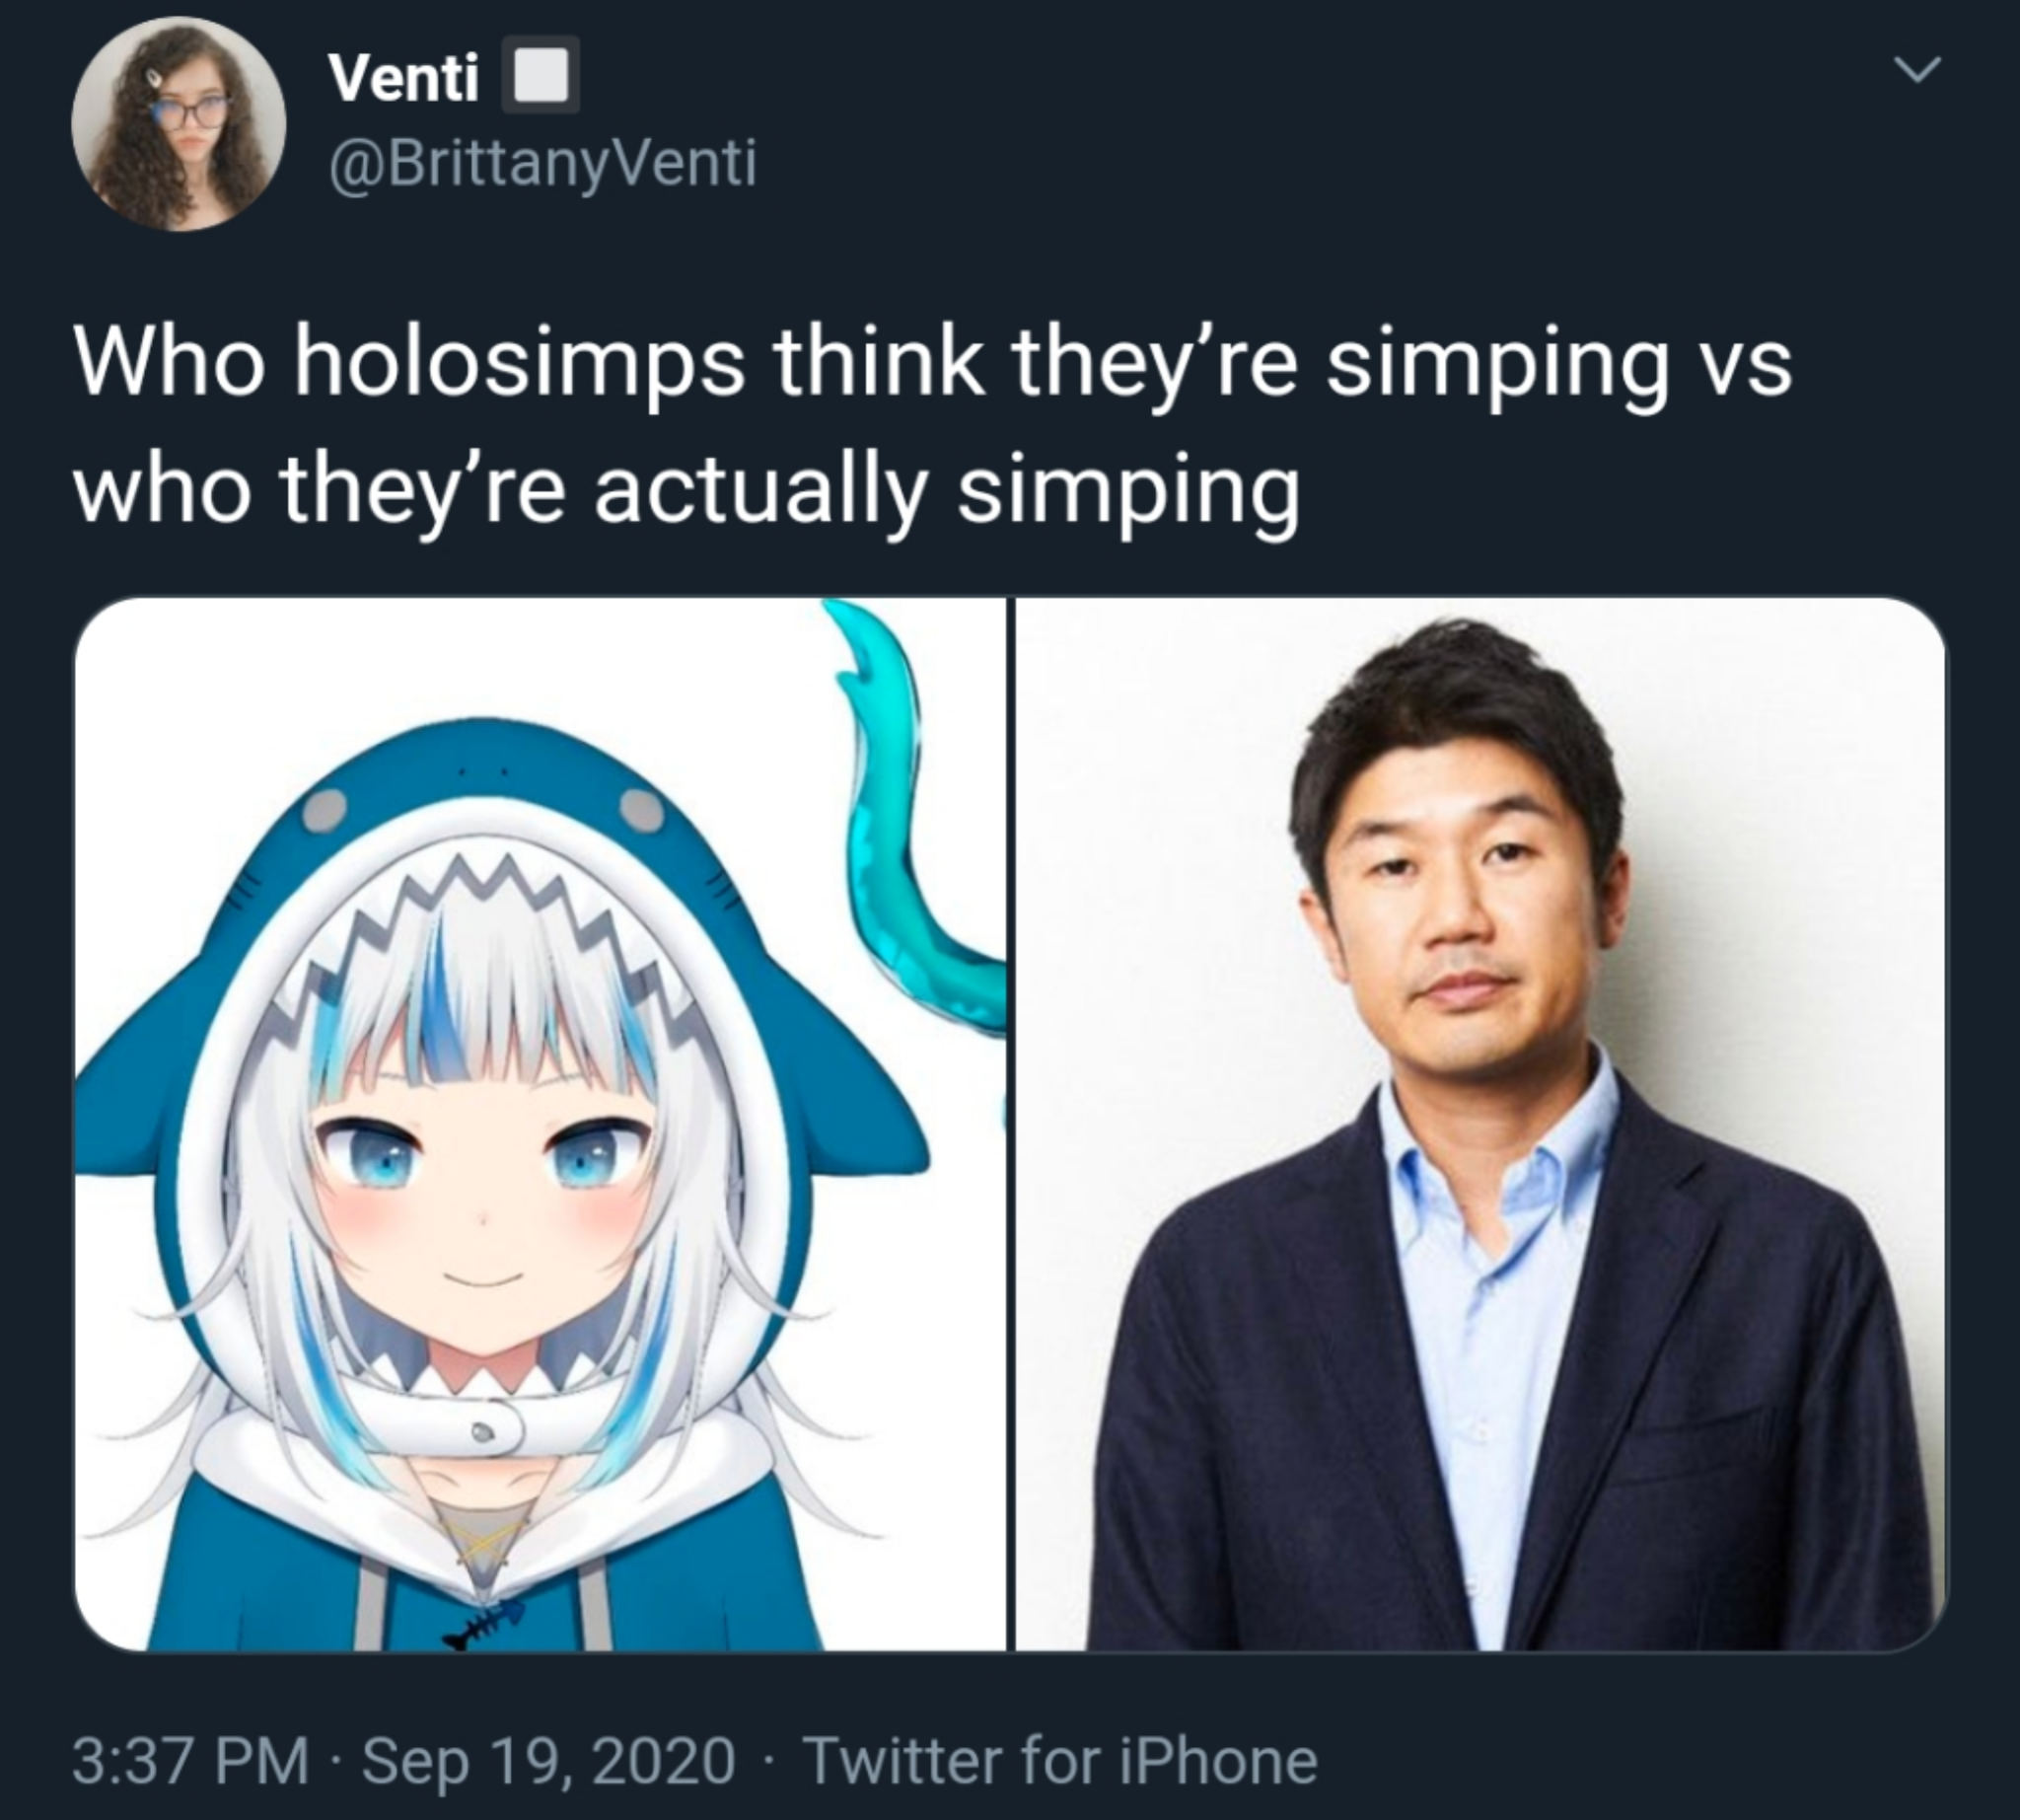Open the right photo of man in blazer

[1481, 1123]
